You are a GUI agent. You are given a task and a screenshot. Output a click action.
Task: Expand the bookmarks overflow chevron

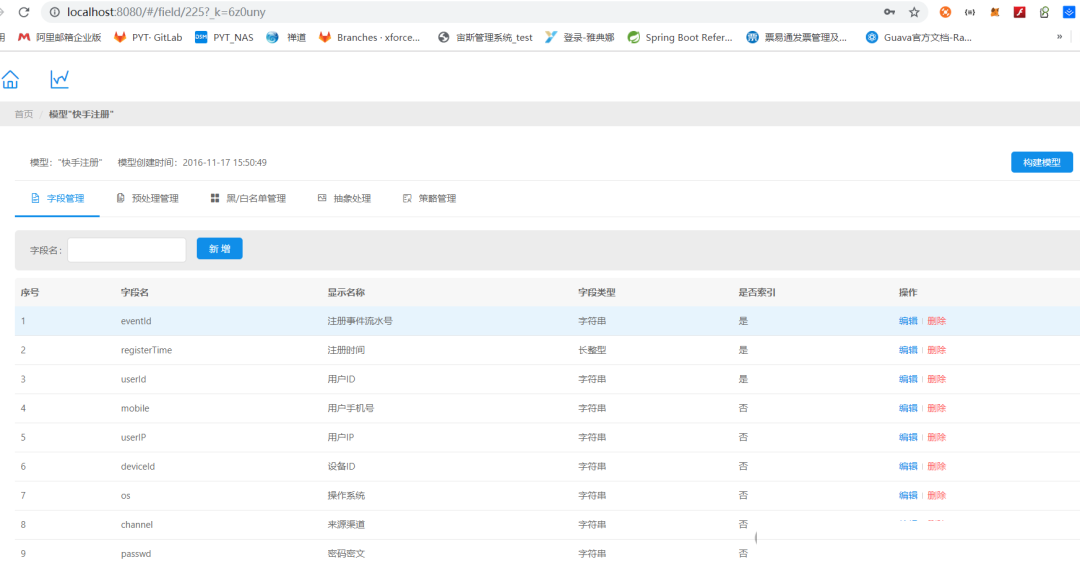click(x=1059, y=37)
